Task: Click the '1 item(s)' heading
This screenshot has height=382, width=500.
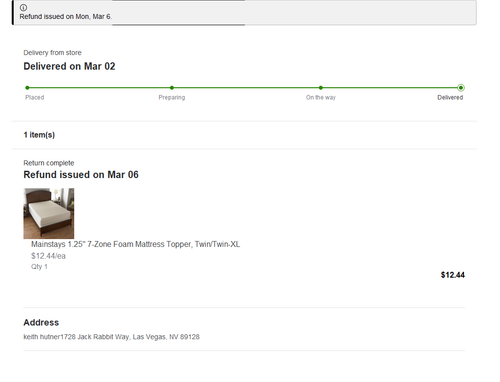Action: pos(39,135)
